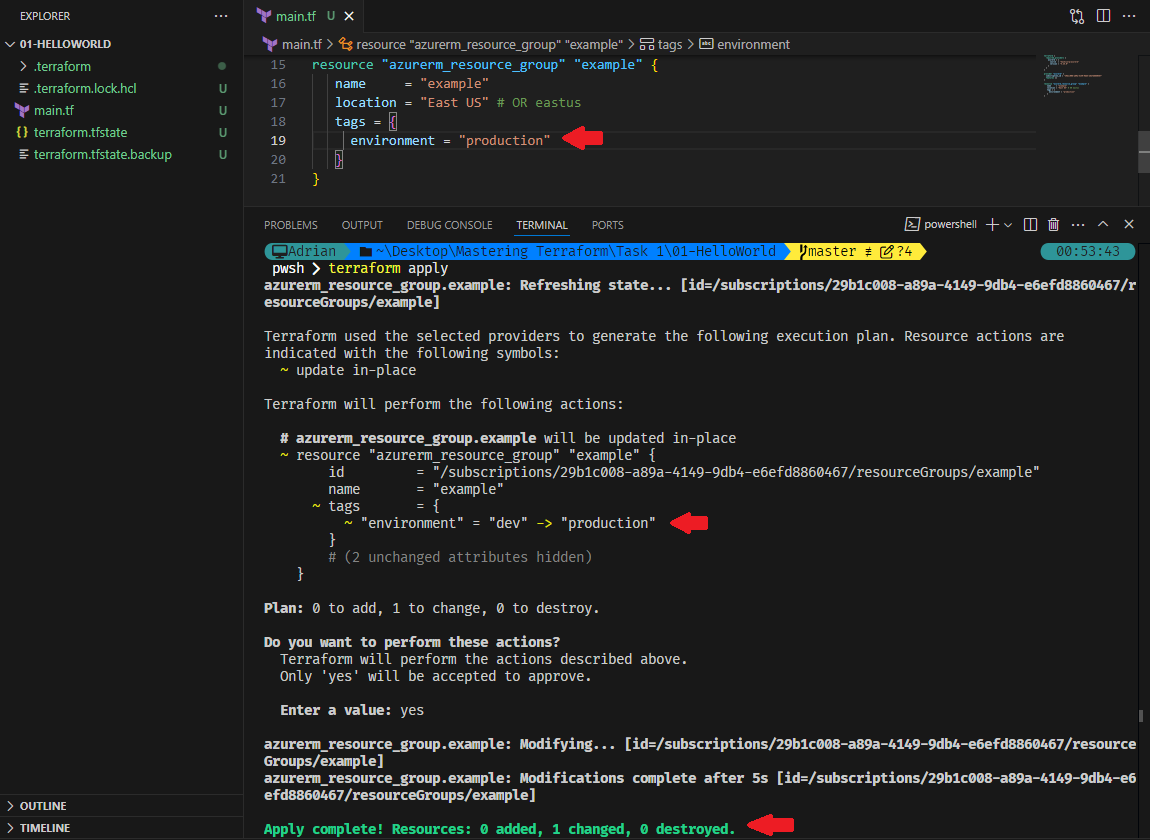This screenshot has width=1150, height=840.
Task: Click the environment breadcrumb segment
Action: pyautogui.click(x=744, y=44)
